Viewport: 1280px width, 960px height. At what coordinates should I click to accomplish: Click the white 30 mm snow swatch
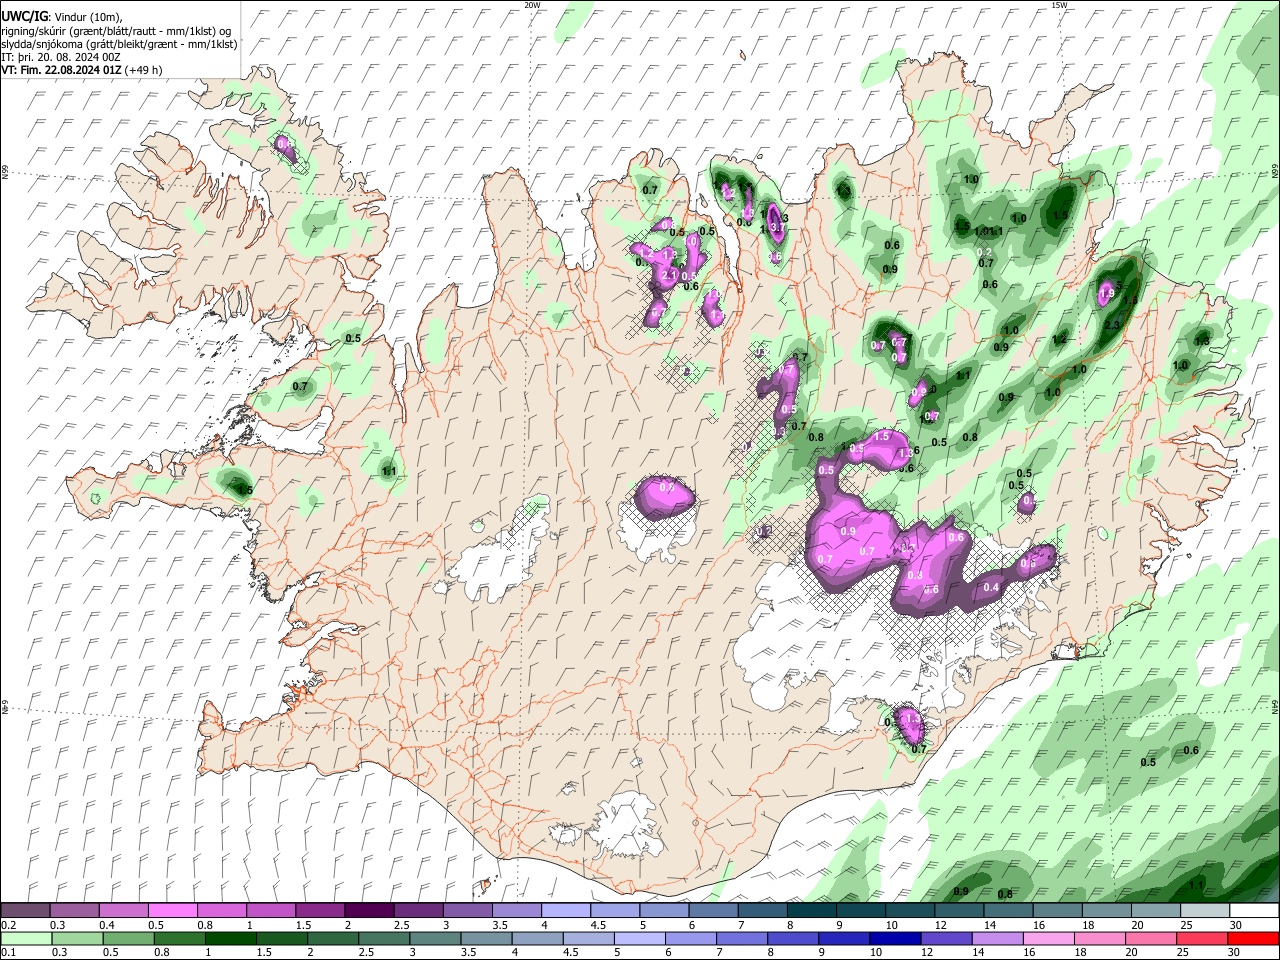pos(1254,910)
